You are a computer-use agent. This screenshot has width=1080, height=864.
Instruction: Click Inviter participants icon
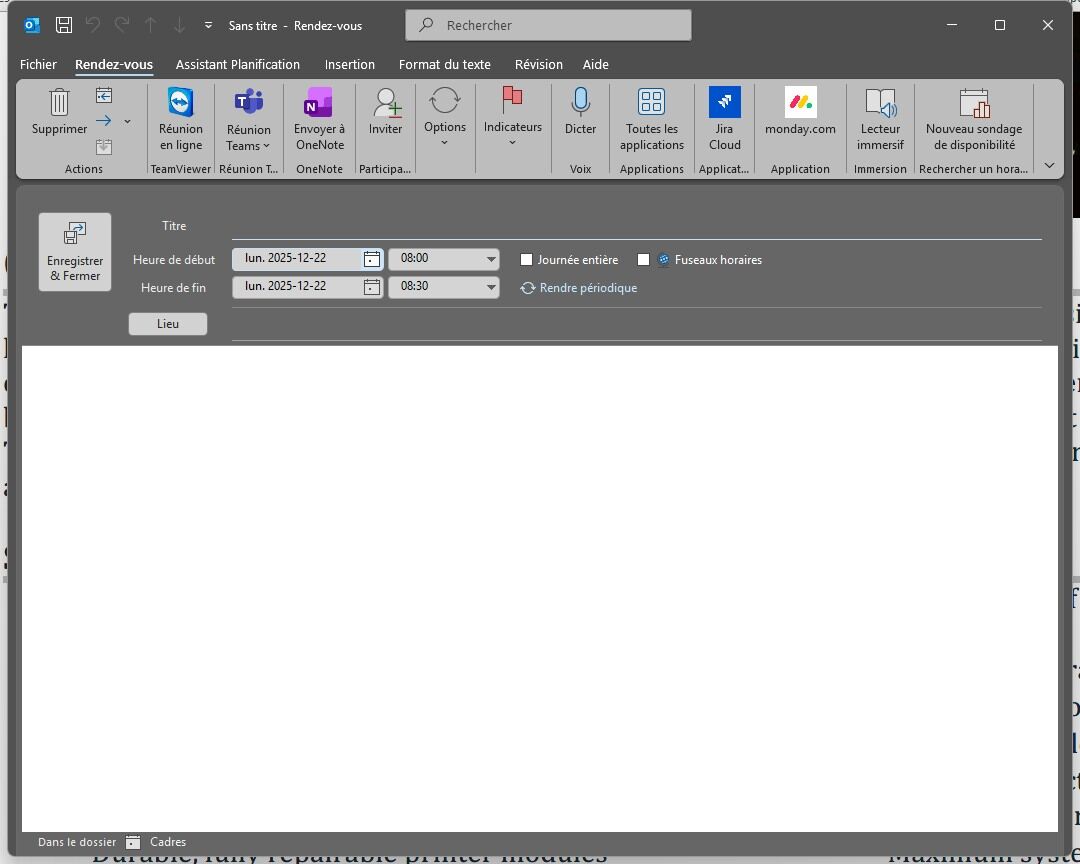point(386,102)
